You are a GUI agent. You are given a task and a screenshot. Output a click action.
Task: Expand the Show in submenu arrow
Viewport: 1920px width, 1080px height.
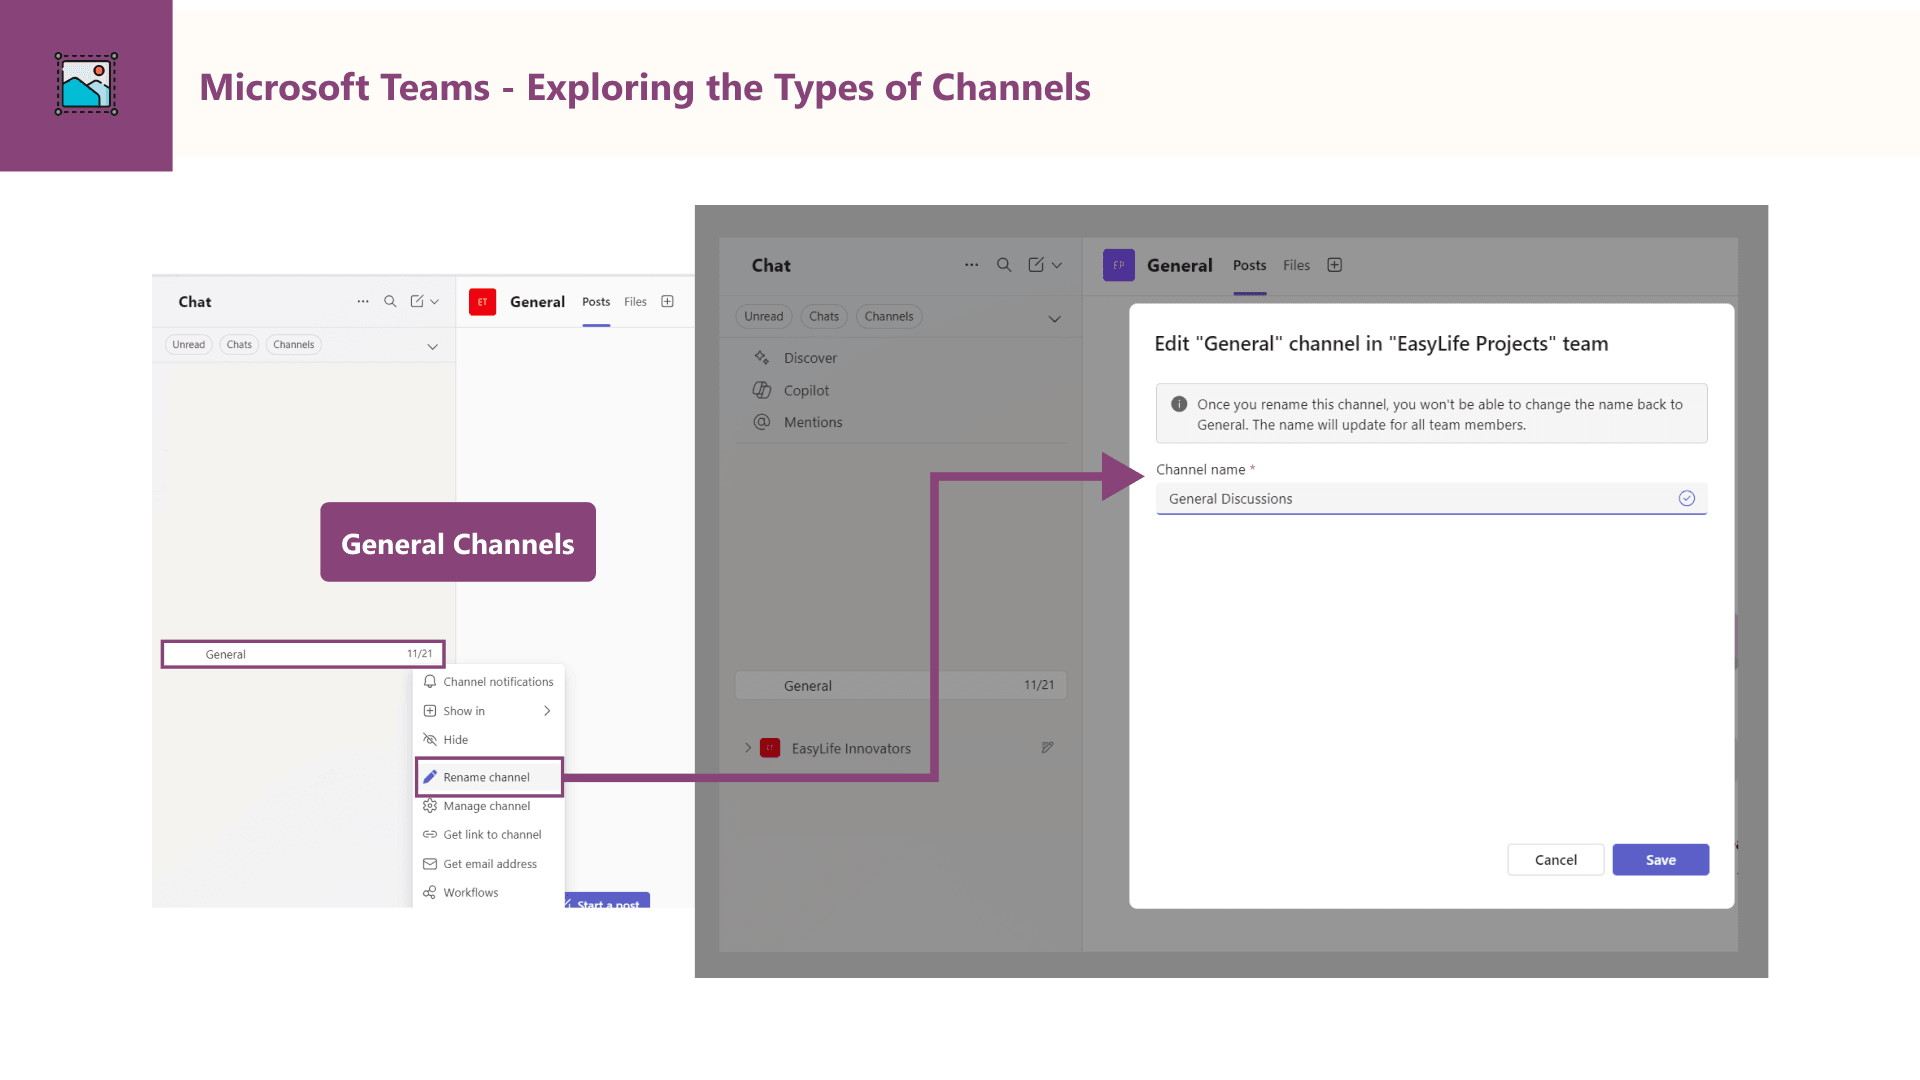547,711
